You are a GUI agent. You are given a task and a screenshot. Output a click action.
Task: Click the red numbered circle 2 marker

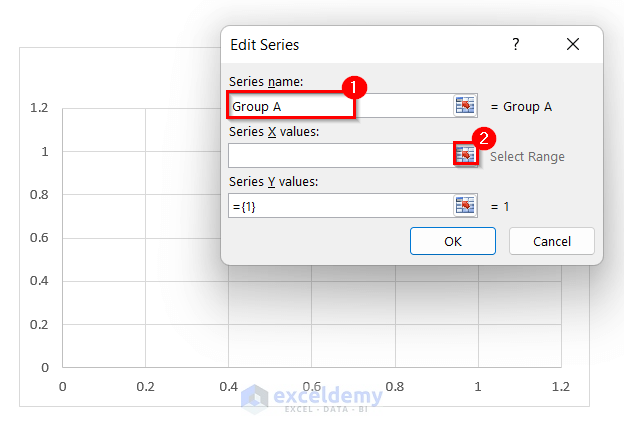(x=484, y=138)
